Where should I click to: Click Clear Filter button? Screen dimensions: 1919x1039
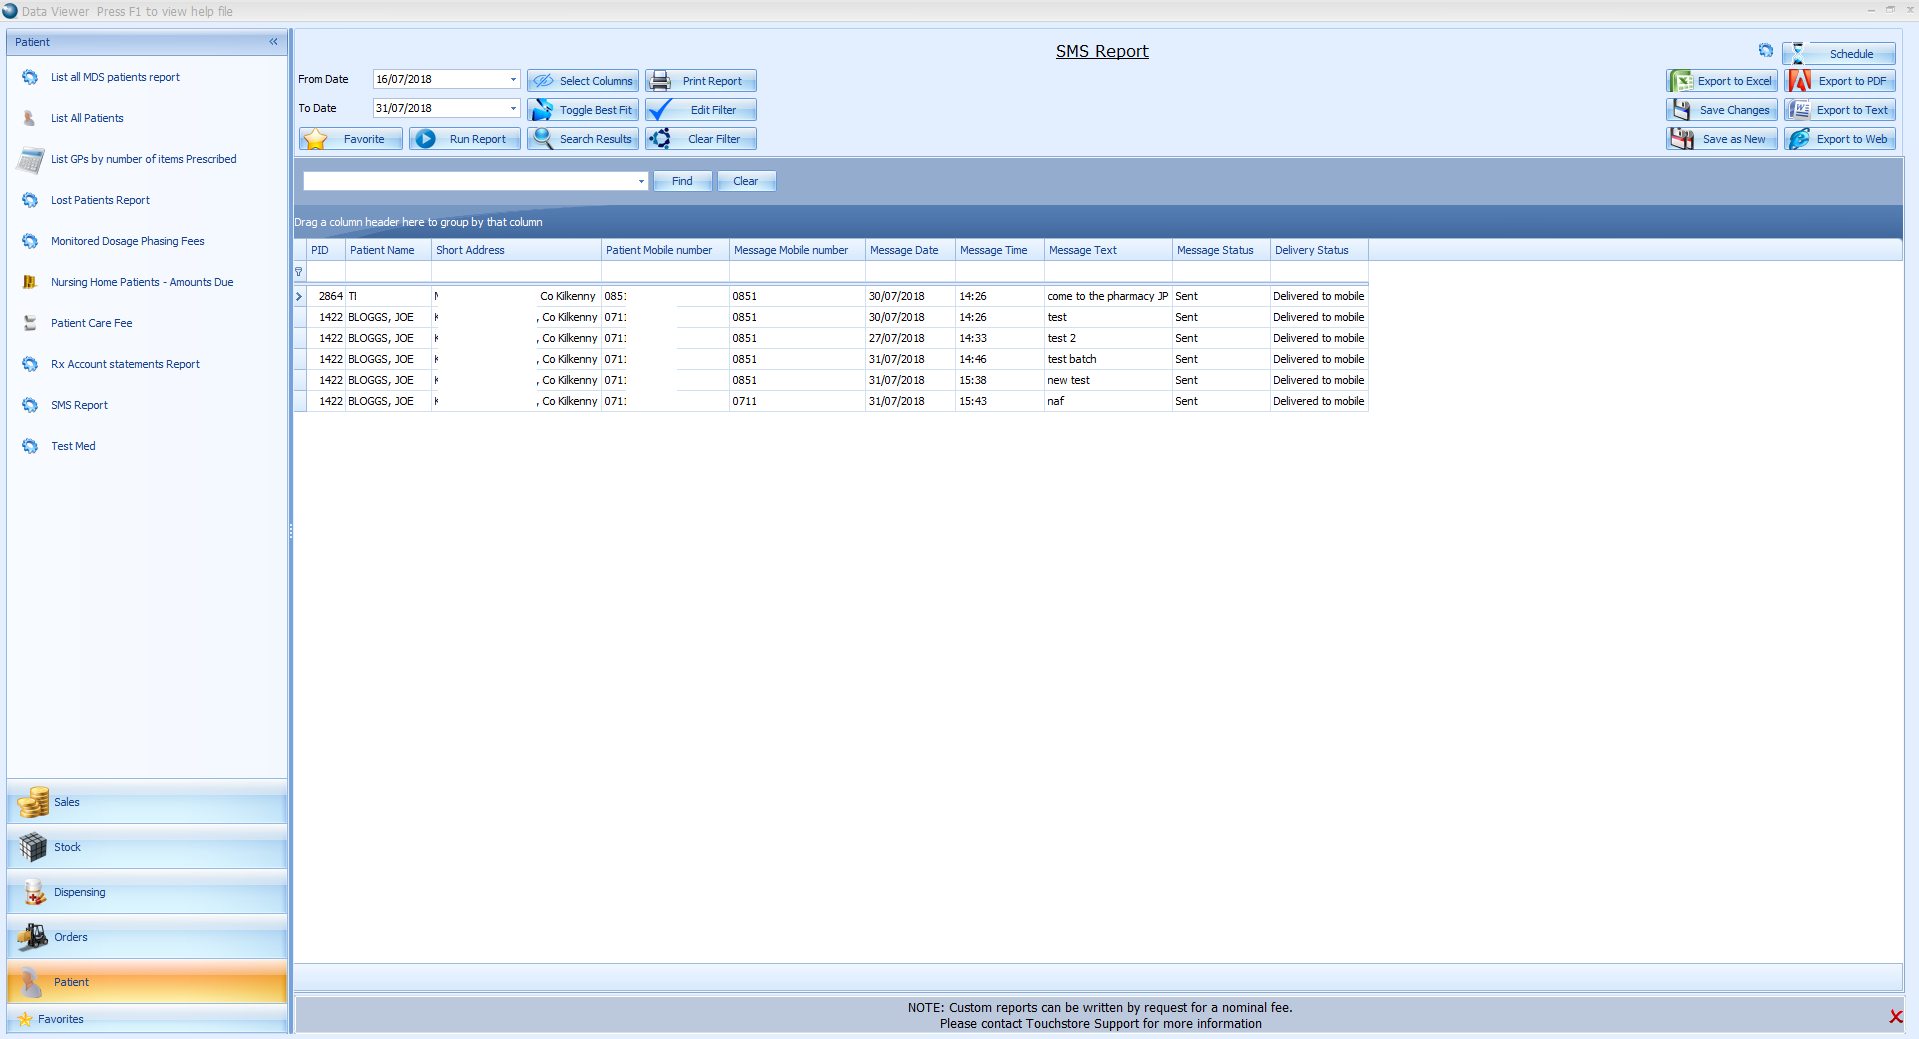tap(701, 139)
